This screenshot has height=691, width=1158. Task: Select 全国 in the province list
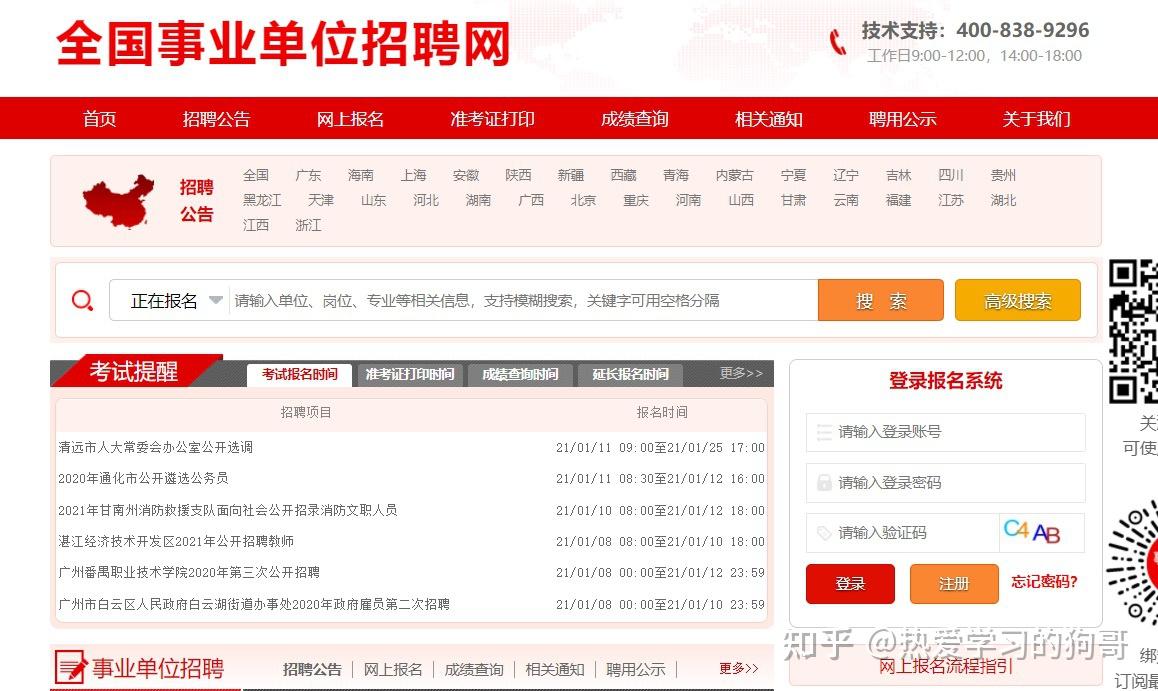point(256,175)
